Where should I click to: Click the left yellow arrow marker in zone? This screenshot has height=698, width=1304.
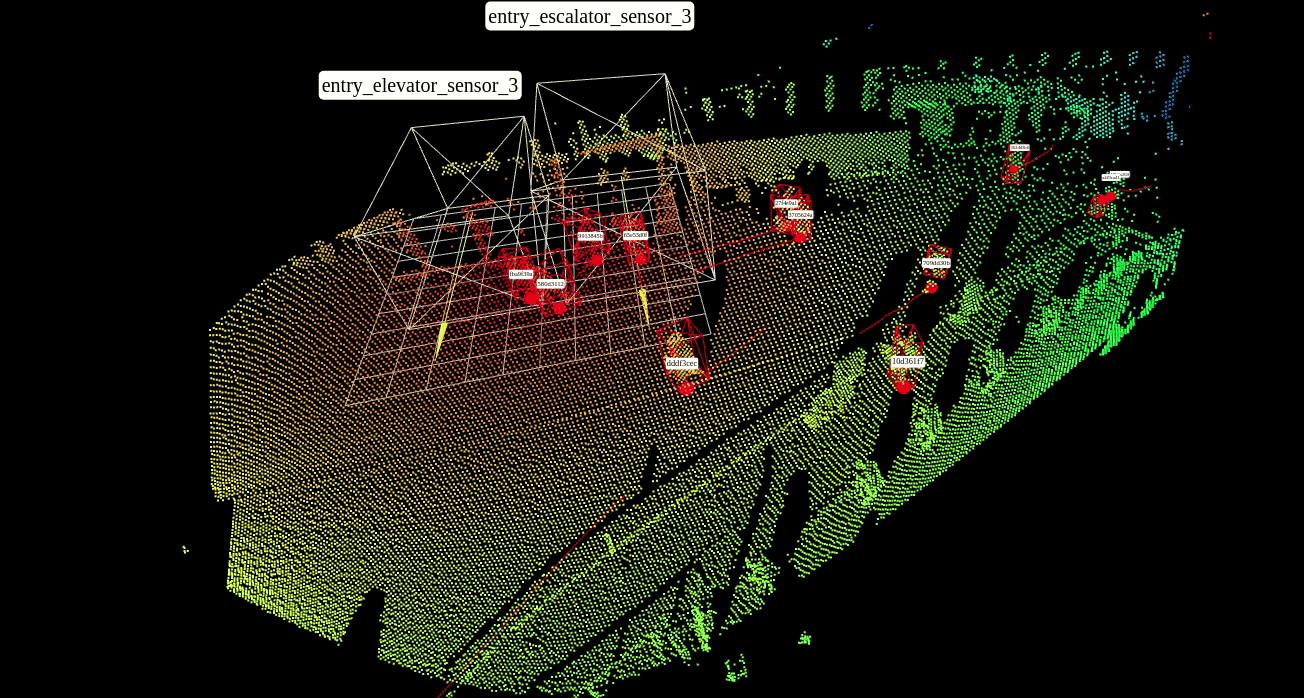(x=439, y=339)
